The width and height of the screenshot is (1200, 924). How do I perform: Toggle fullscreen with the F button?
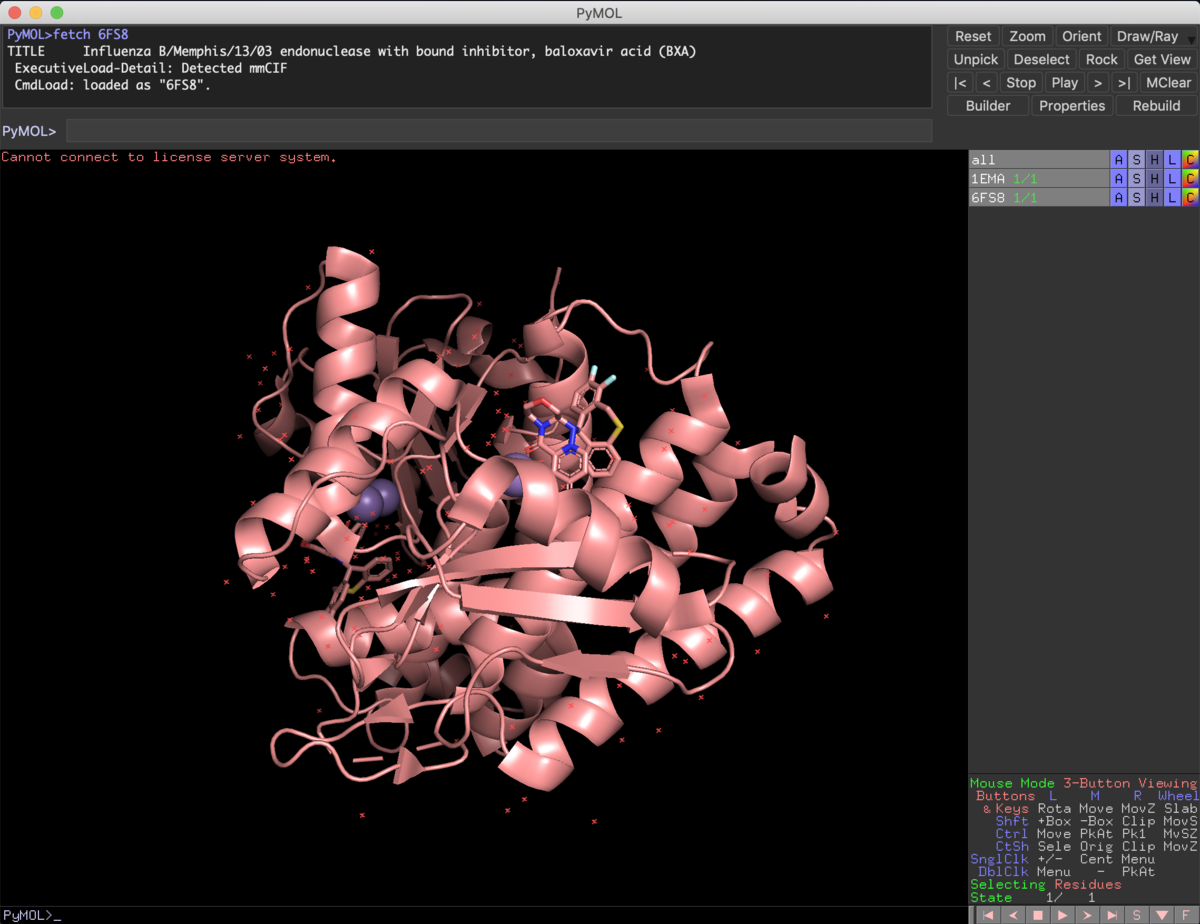click(x=1187, y=915)
